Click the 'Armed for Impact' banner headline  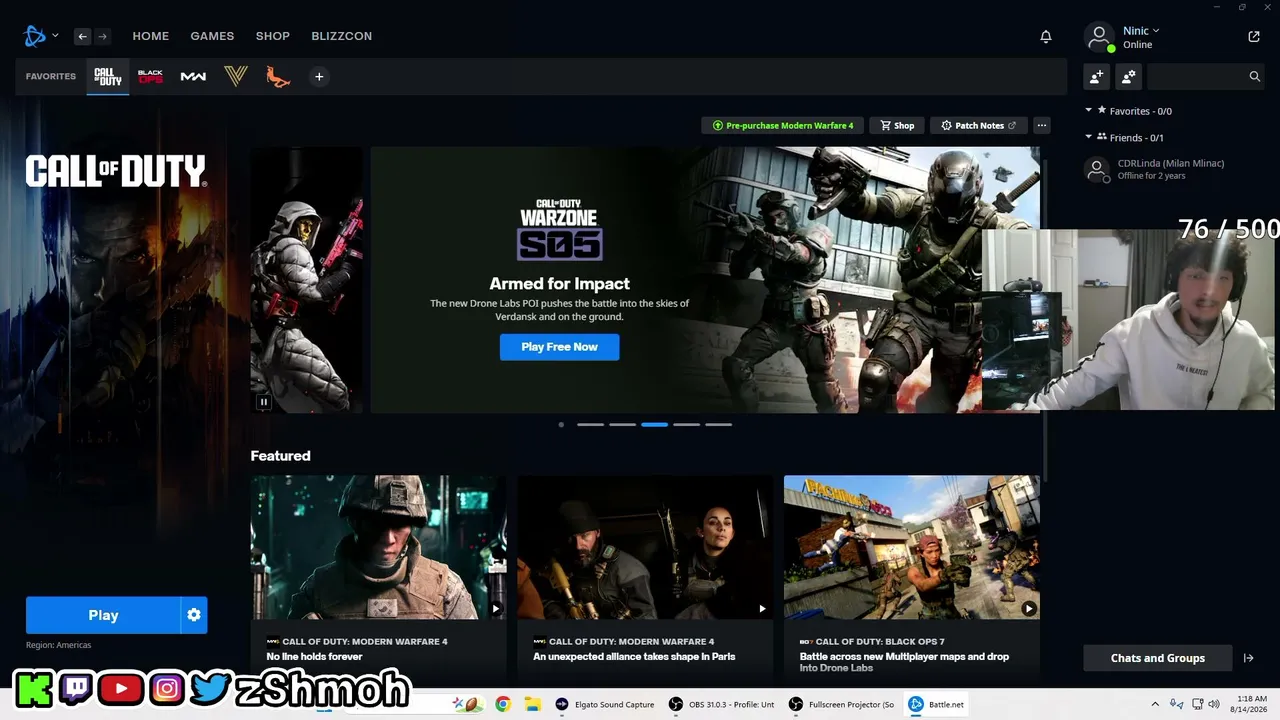560,284
